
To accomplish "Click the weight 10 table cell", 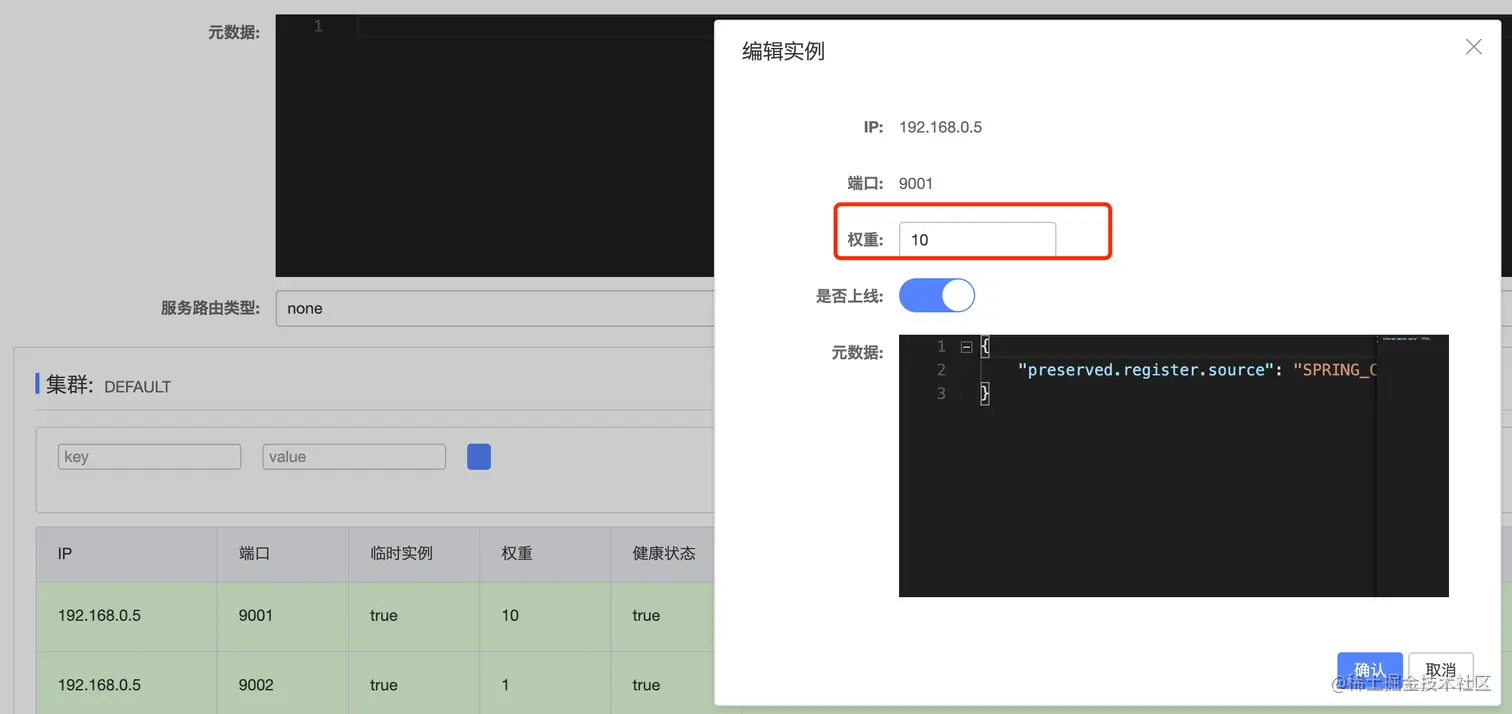I will click(x=545, y=616).
